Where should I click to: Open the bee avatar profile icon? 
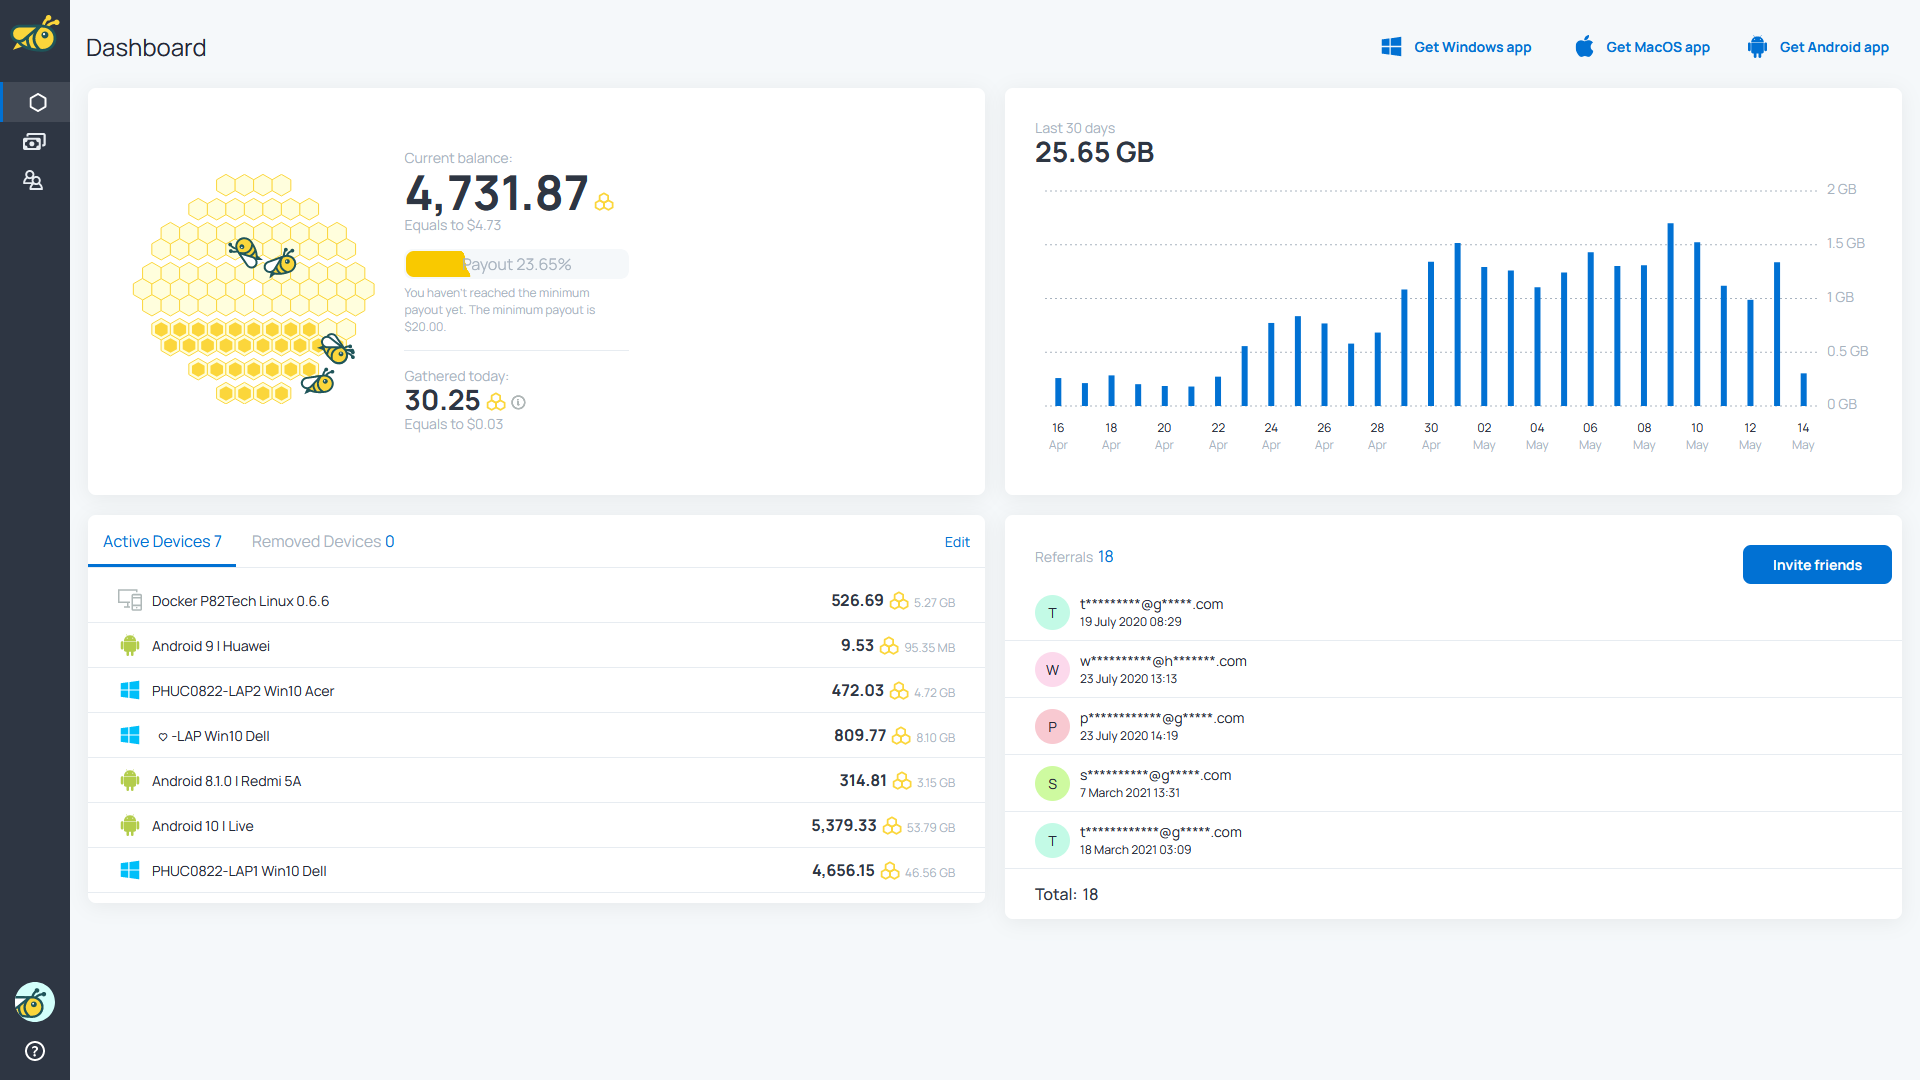pyautogui.click(x=35, y=1001)
